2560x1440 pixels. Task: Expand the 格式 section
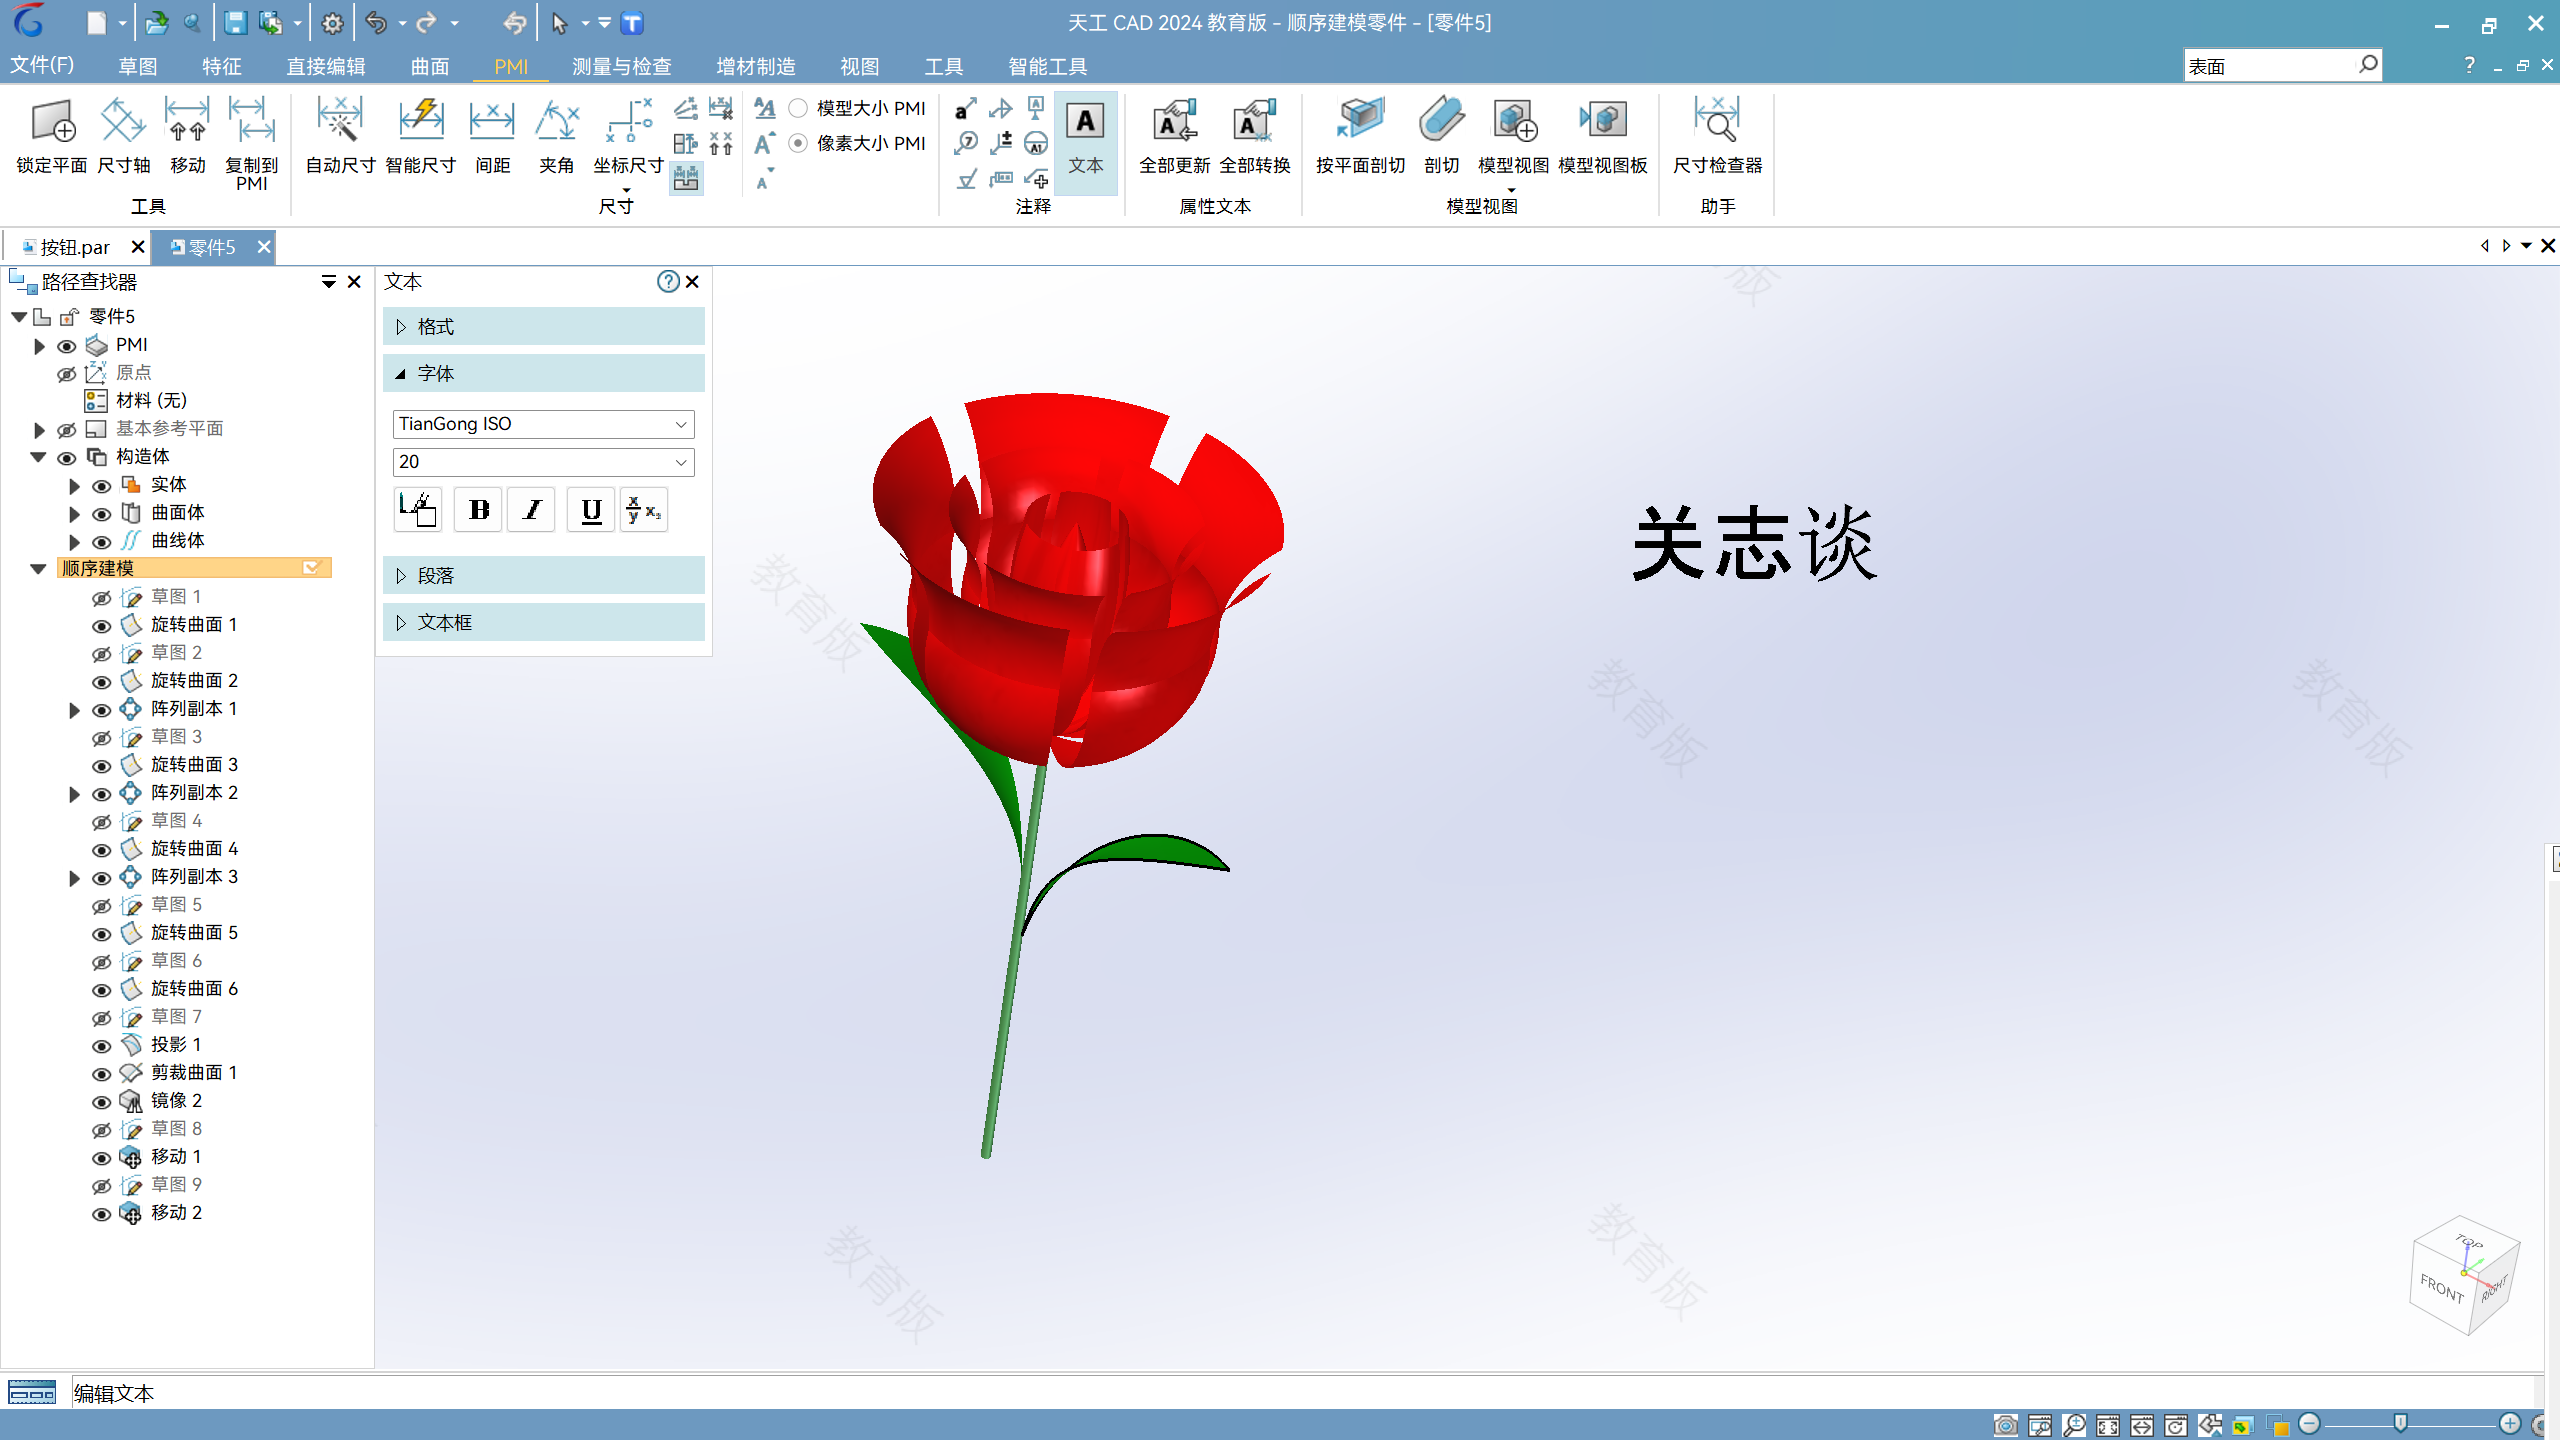click(x=544, y=327)
